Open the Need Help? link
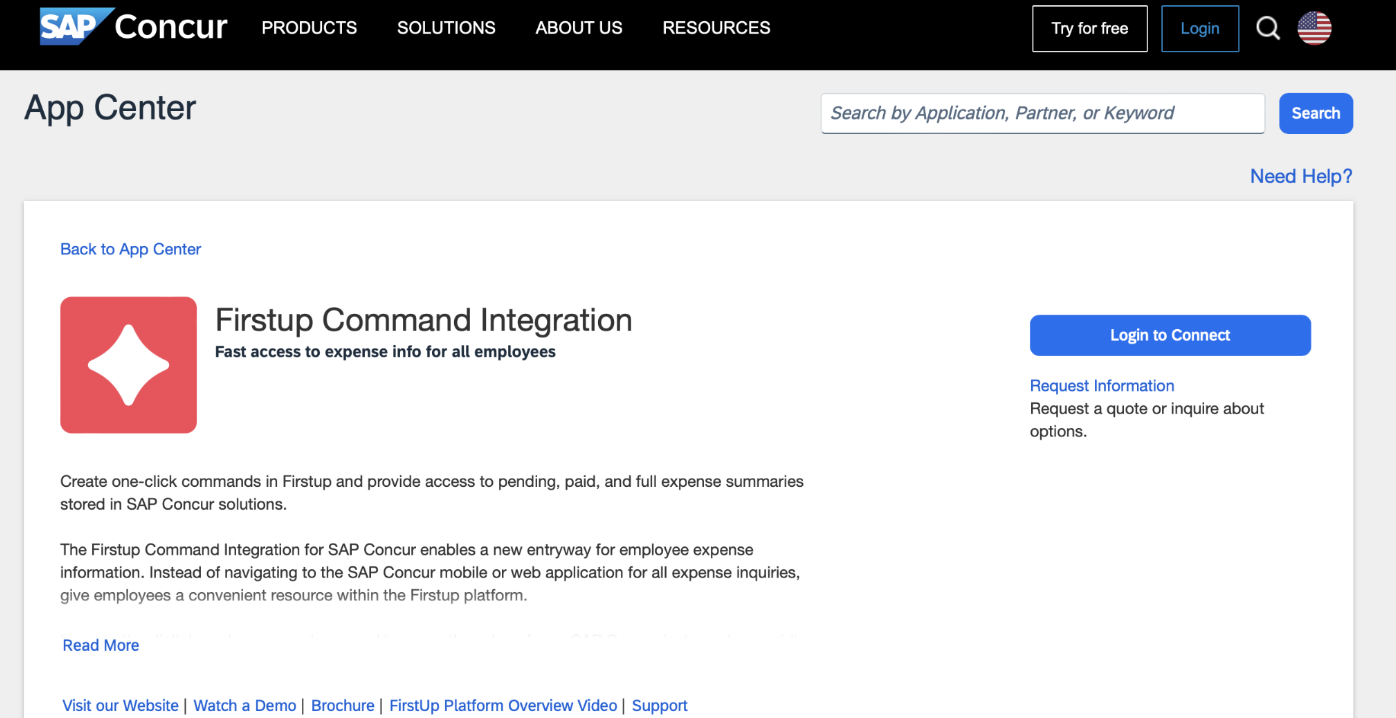Viewport: 1396px width, 718px height. coord(1301,176)
